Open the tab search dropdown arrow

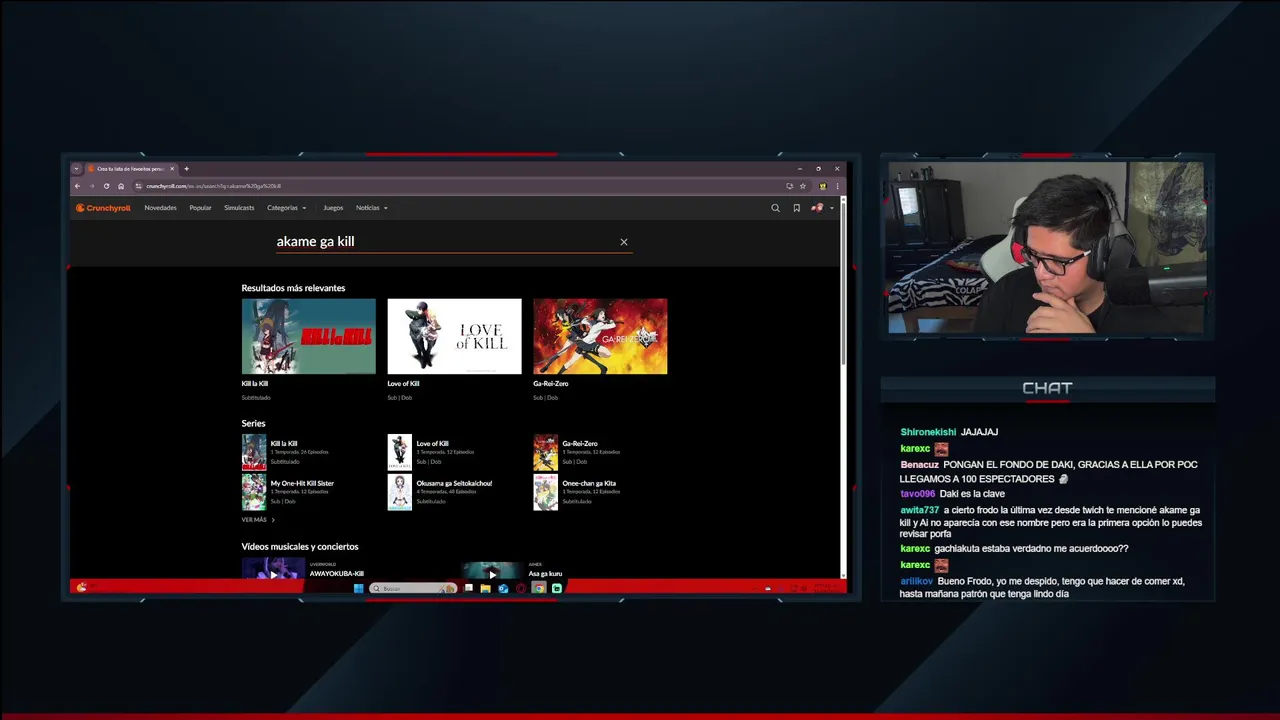coord(76,169)
